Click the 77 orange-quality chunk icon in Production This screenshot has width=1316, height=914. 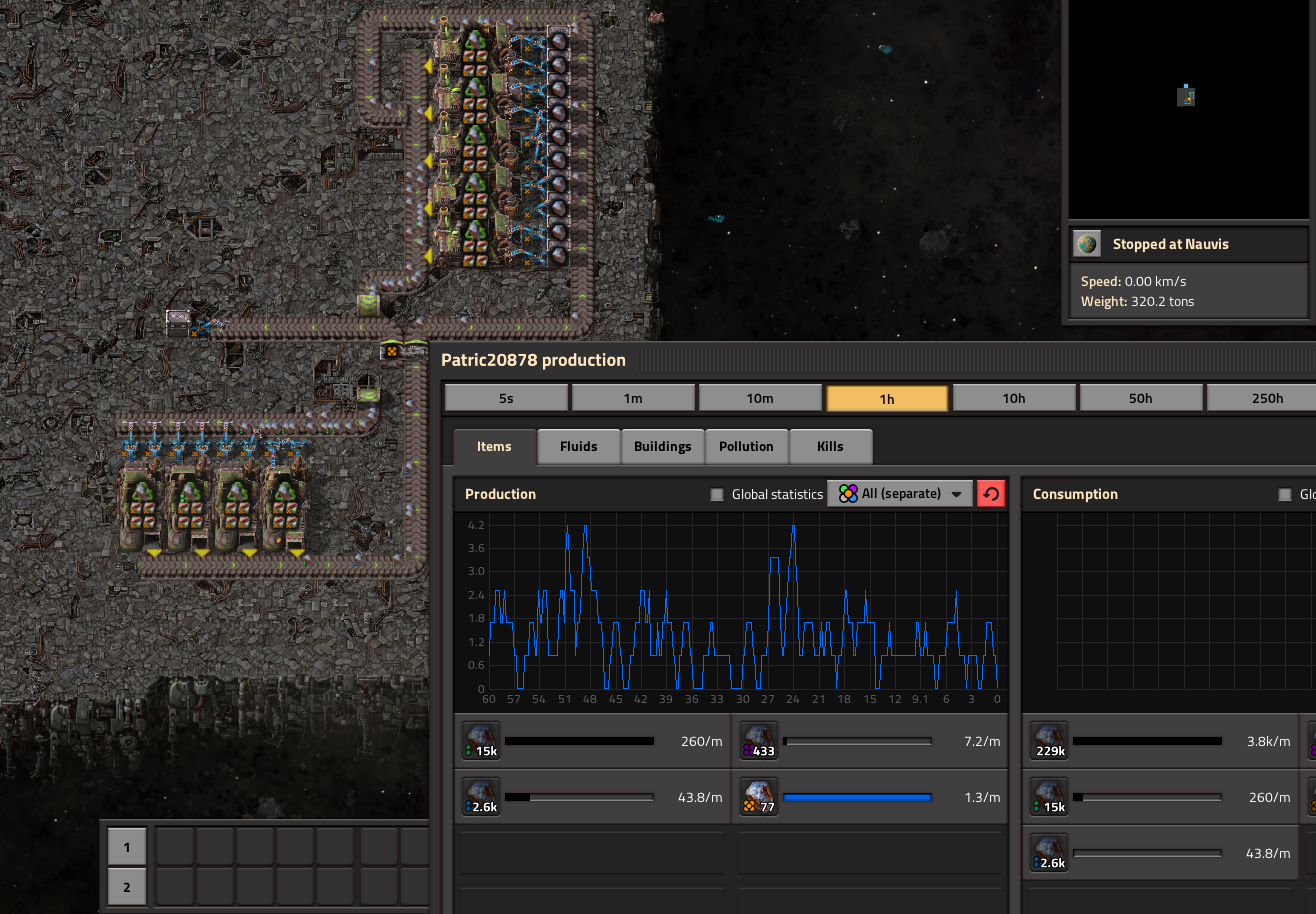pyautogui.click(x=759, y=797)
